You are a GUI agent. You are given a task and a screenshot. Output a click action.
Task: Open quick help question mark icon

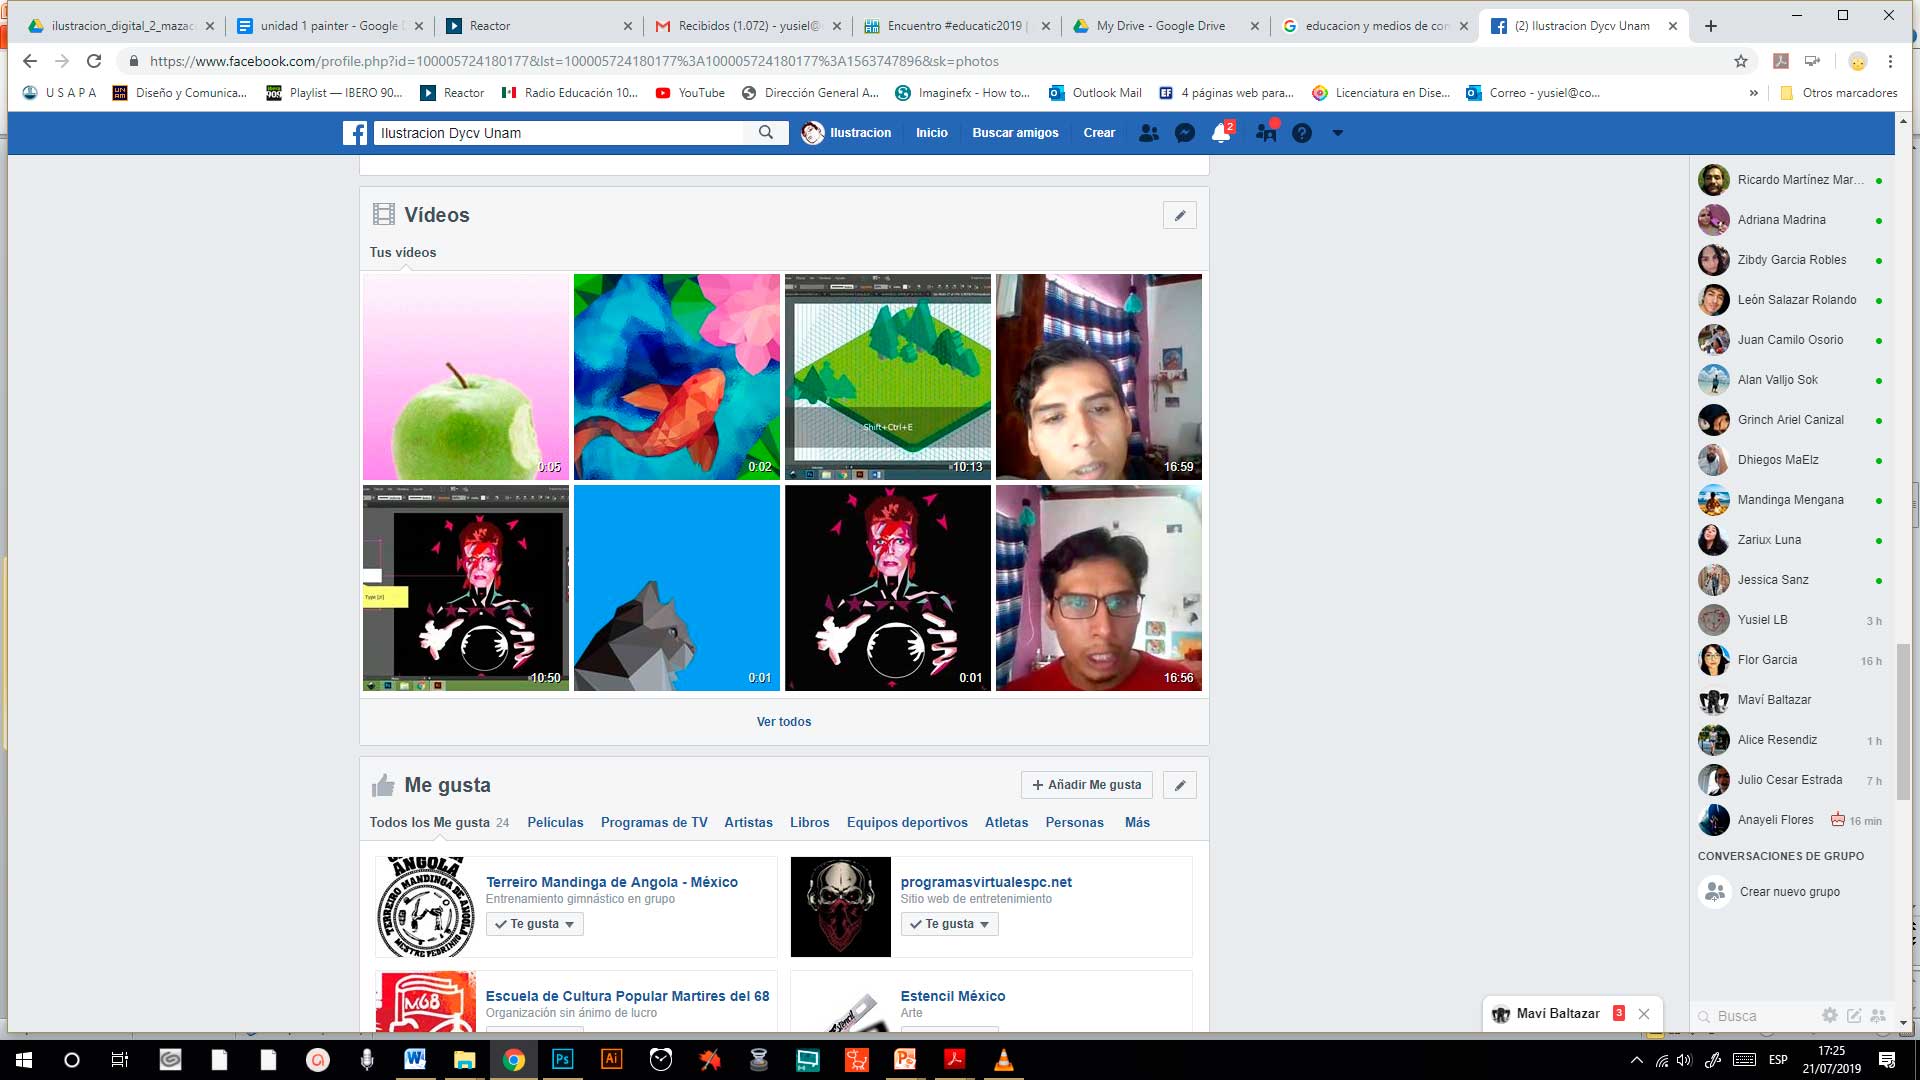point(1302,133)
